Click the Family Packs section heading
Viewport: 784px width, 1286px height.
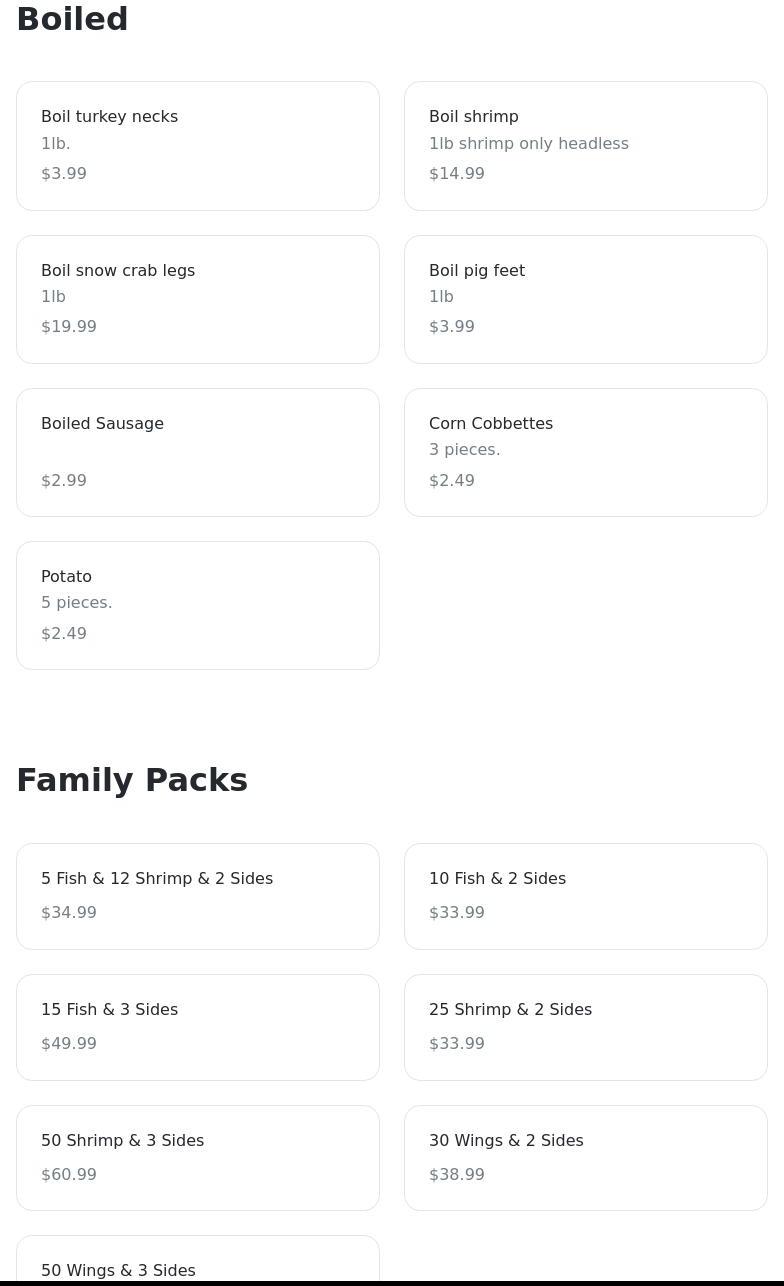[x=132, y=780]
